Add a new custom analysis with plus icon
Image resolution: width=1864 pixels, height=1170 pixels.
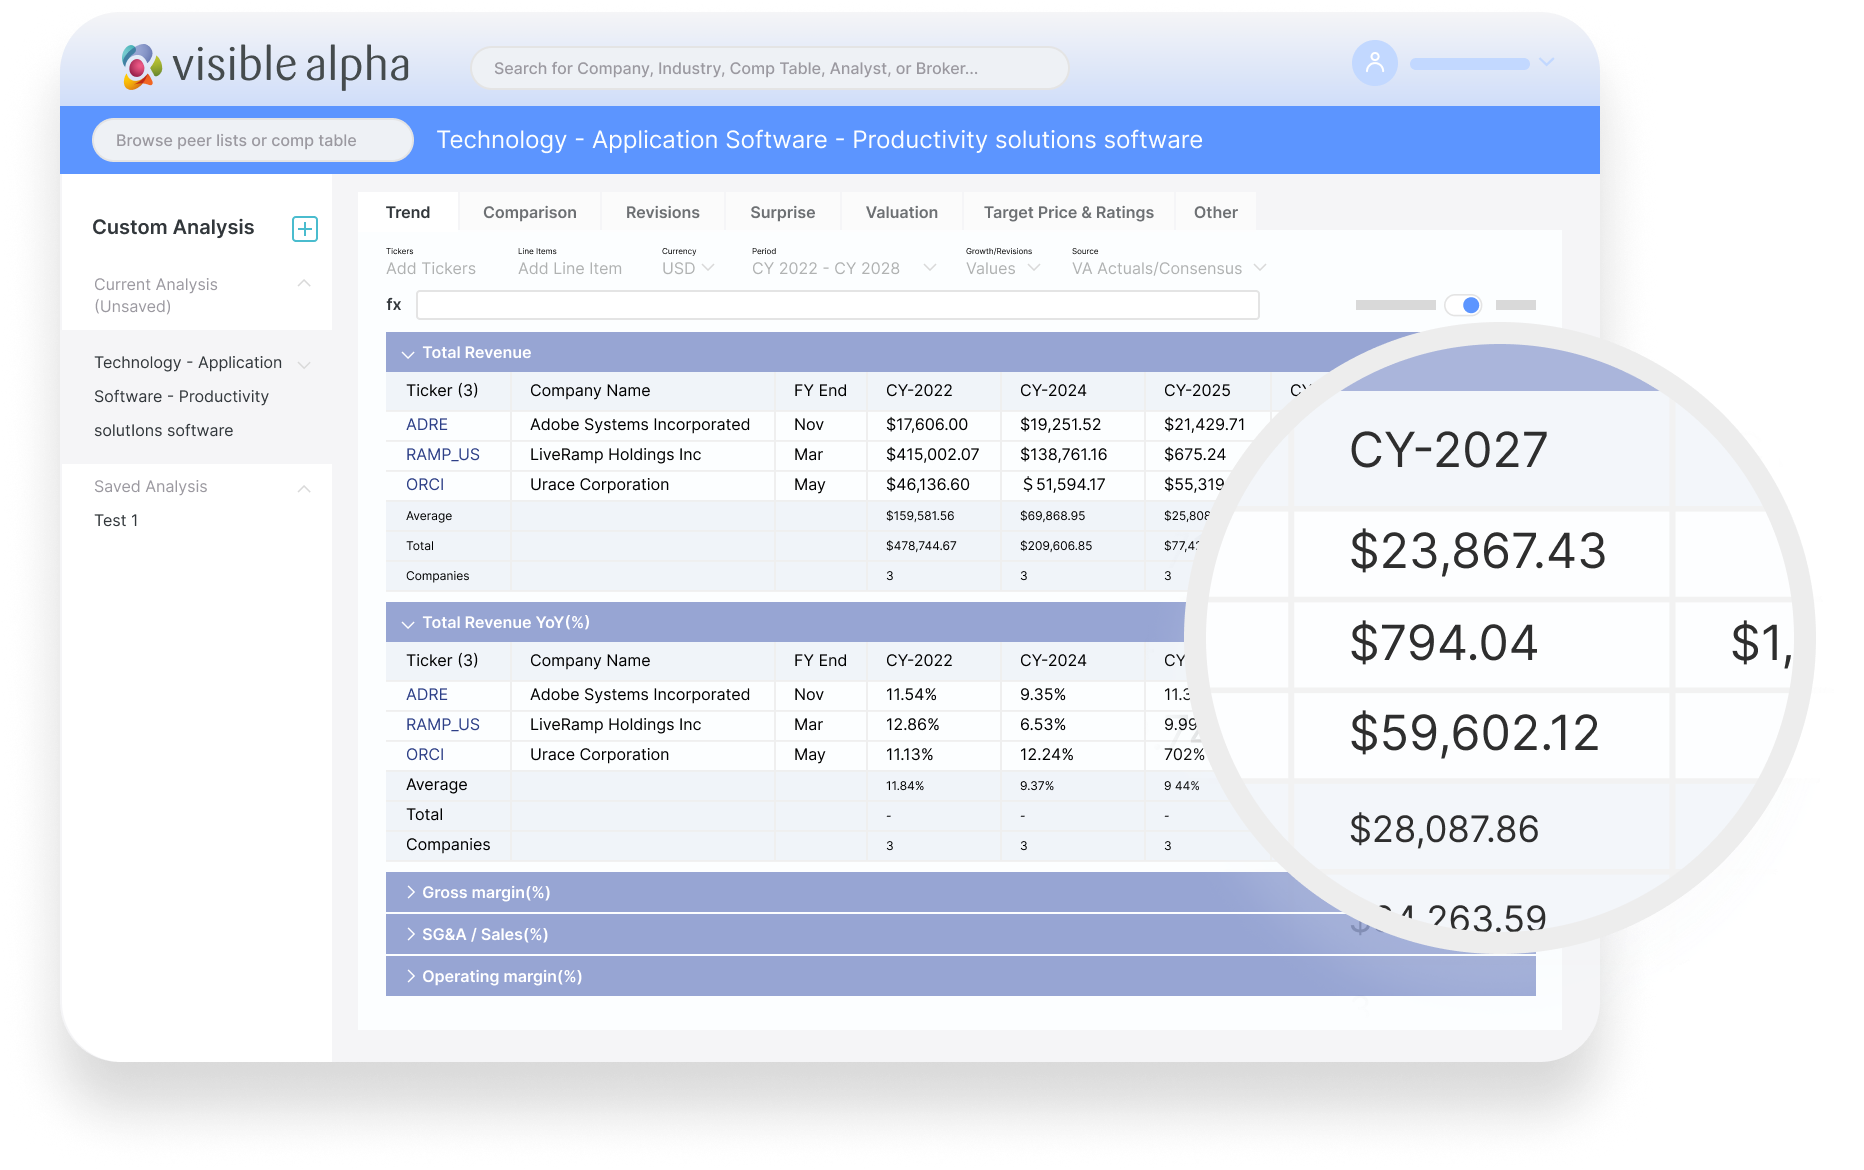[305, 229]
